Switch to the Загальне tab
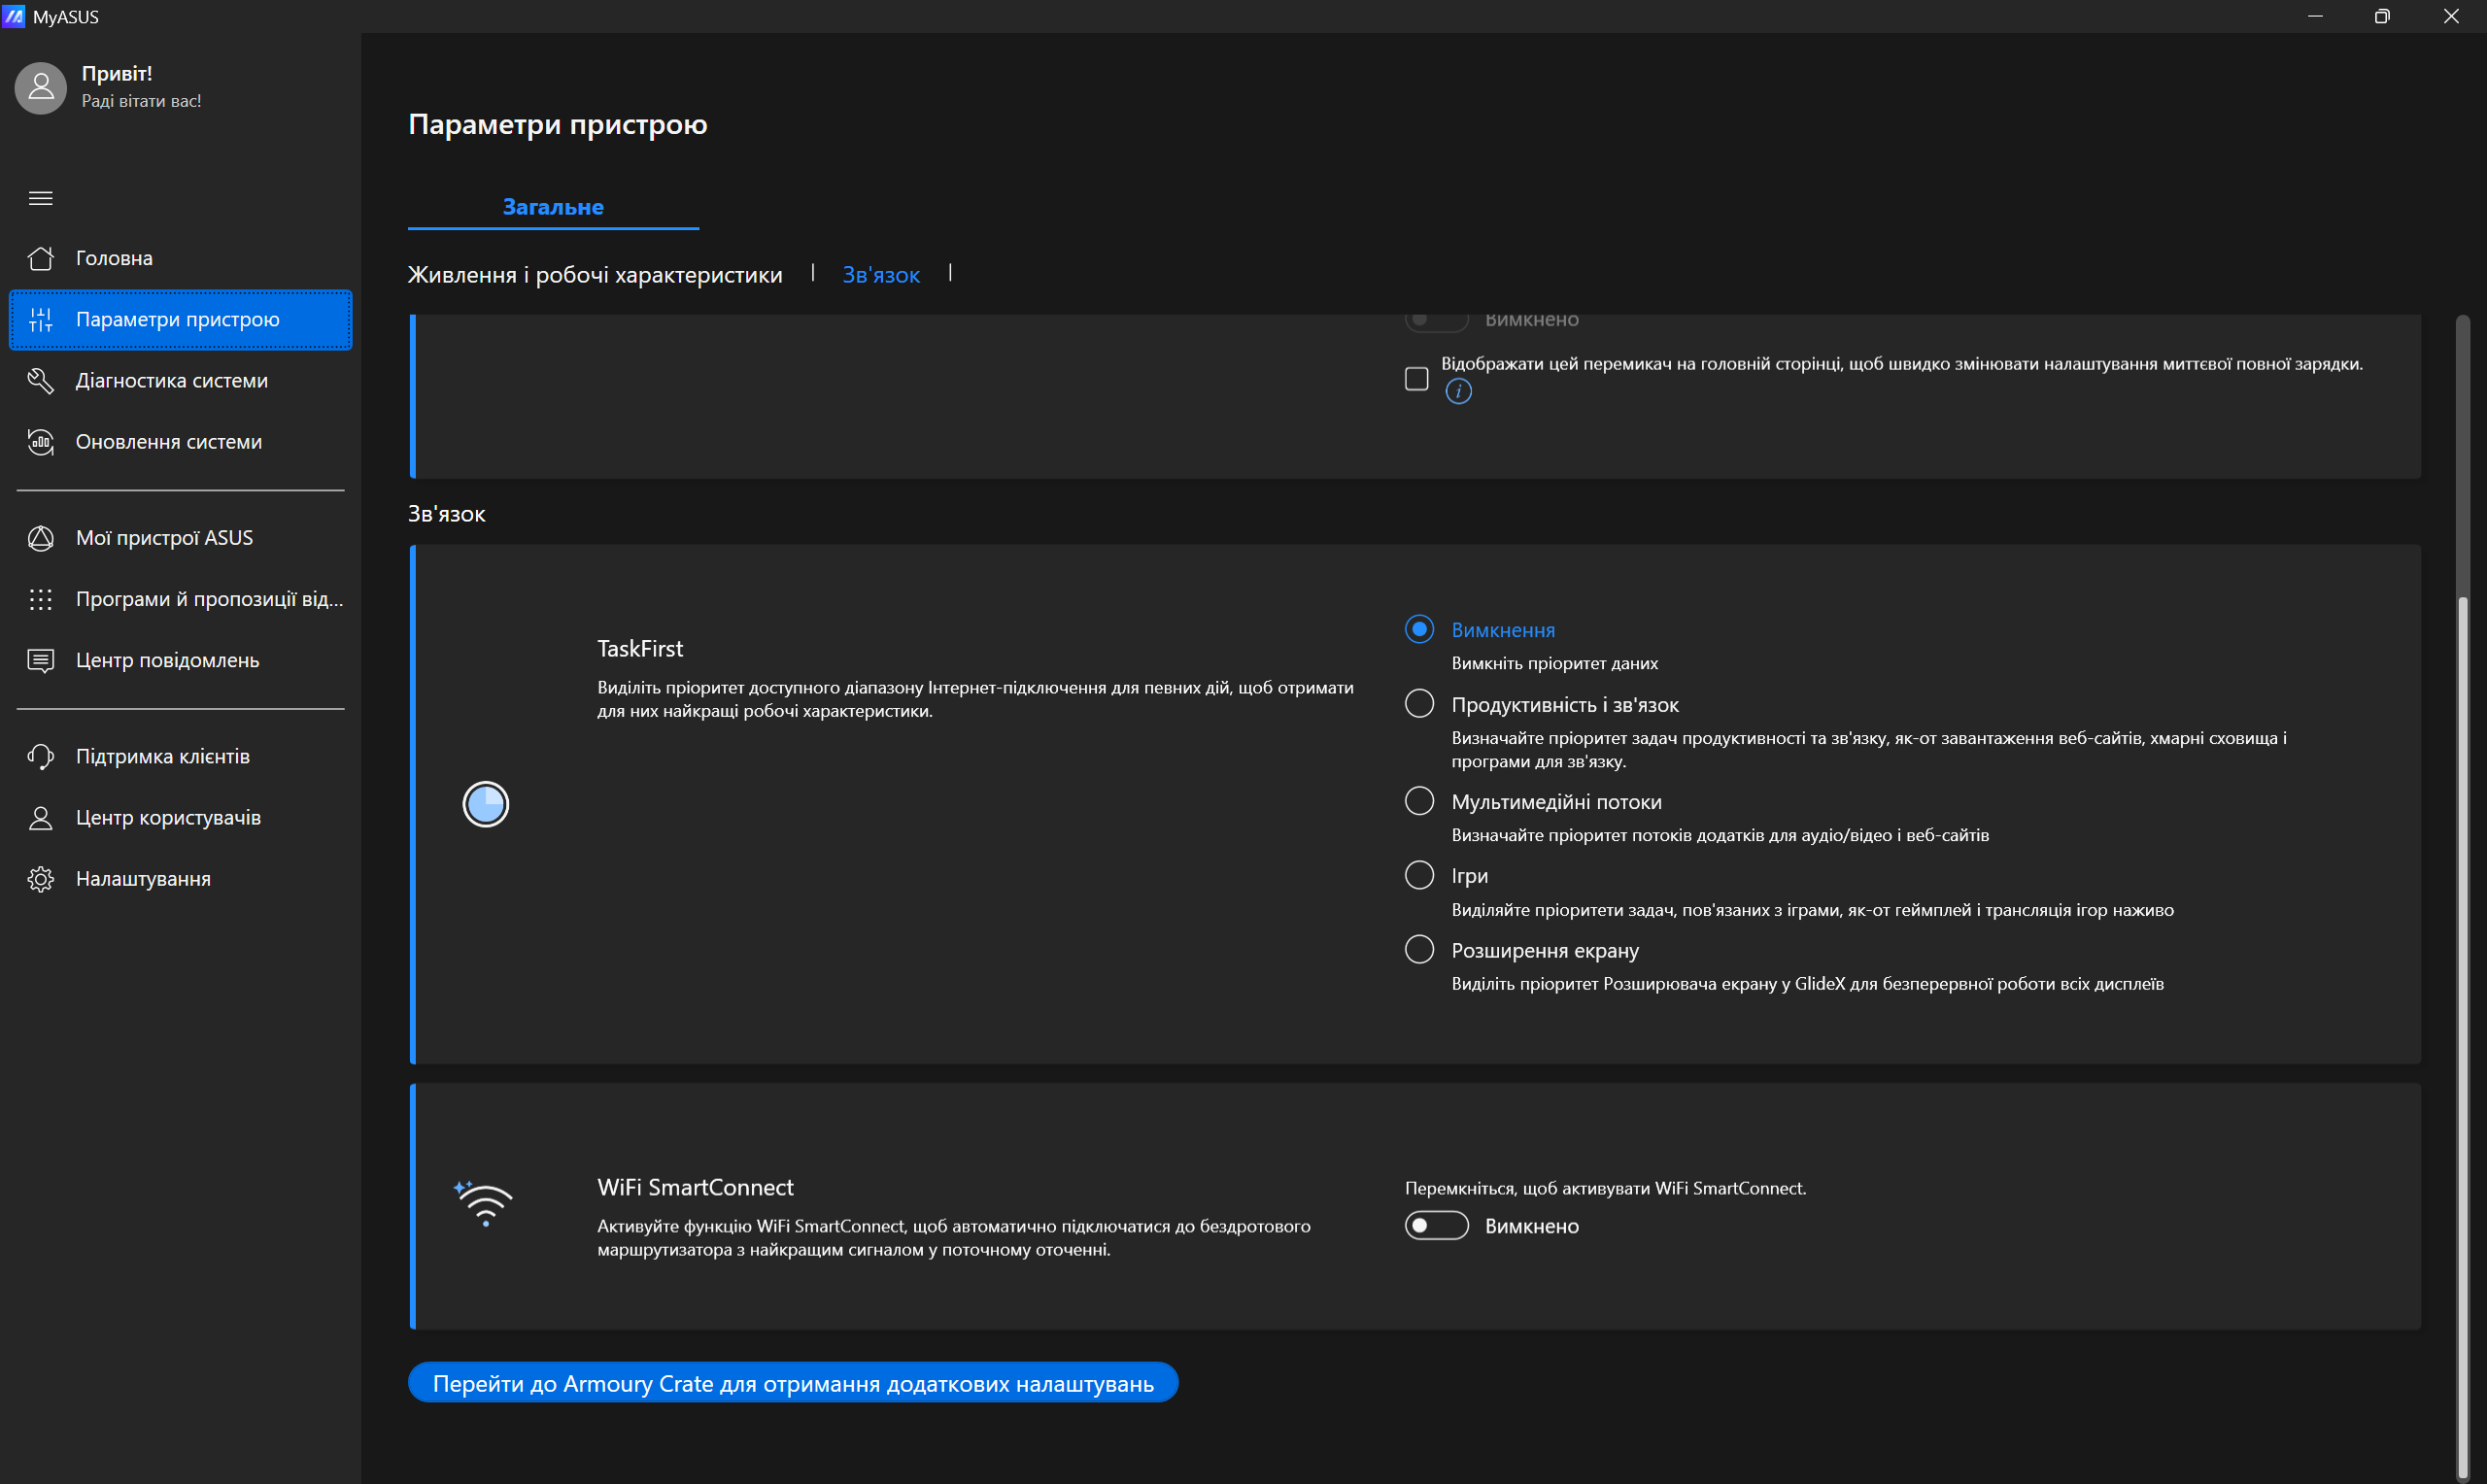 553,207
